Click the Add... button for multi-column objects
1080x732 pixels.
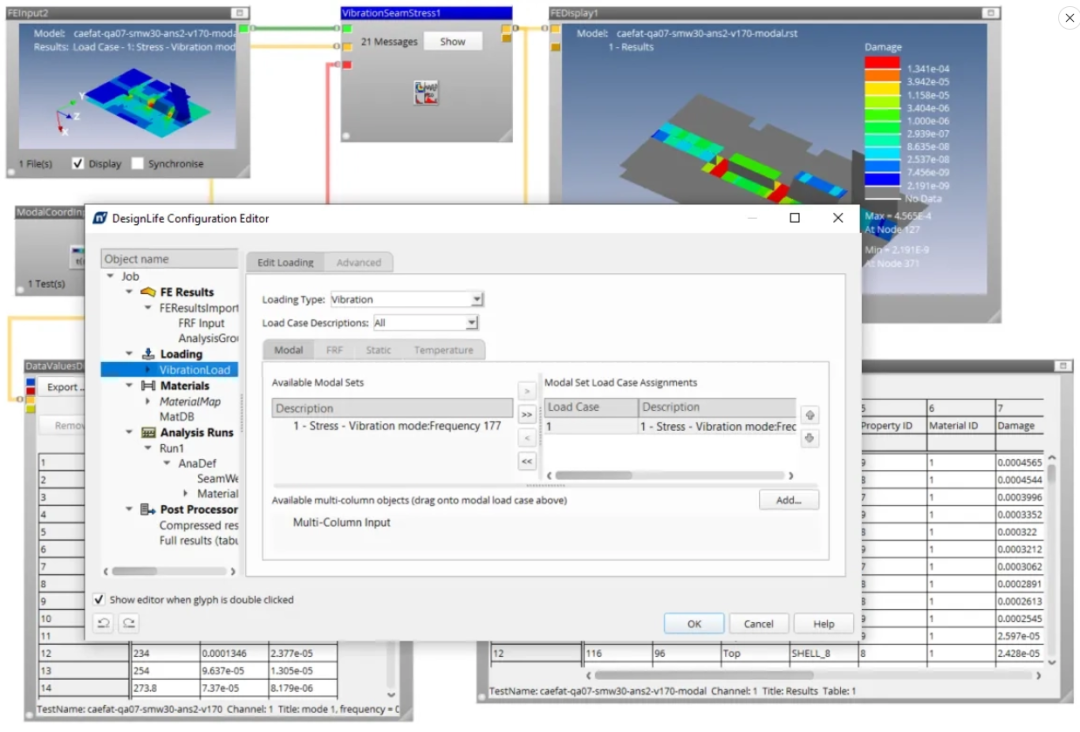point(789,500)
